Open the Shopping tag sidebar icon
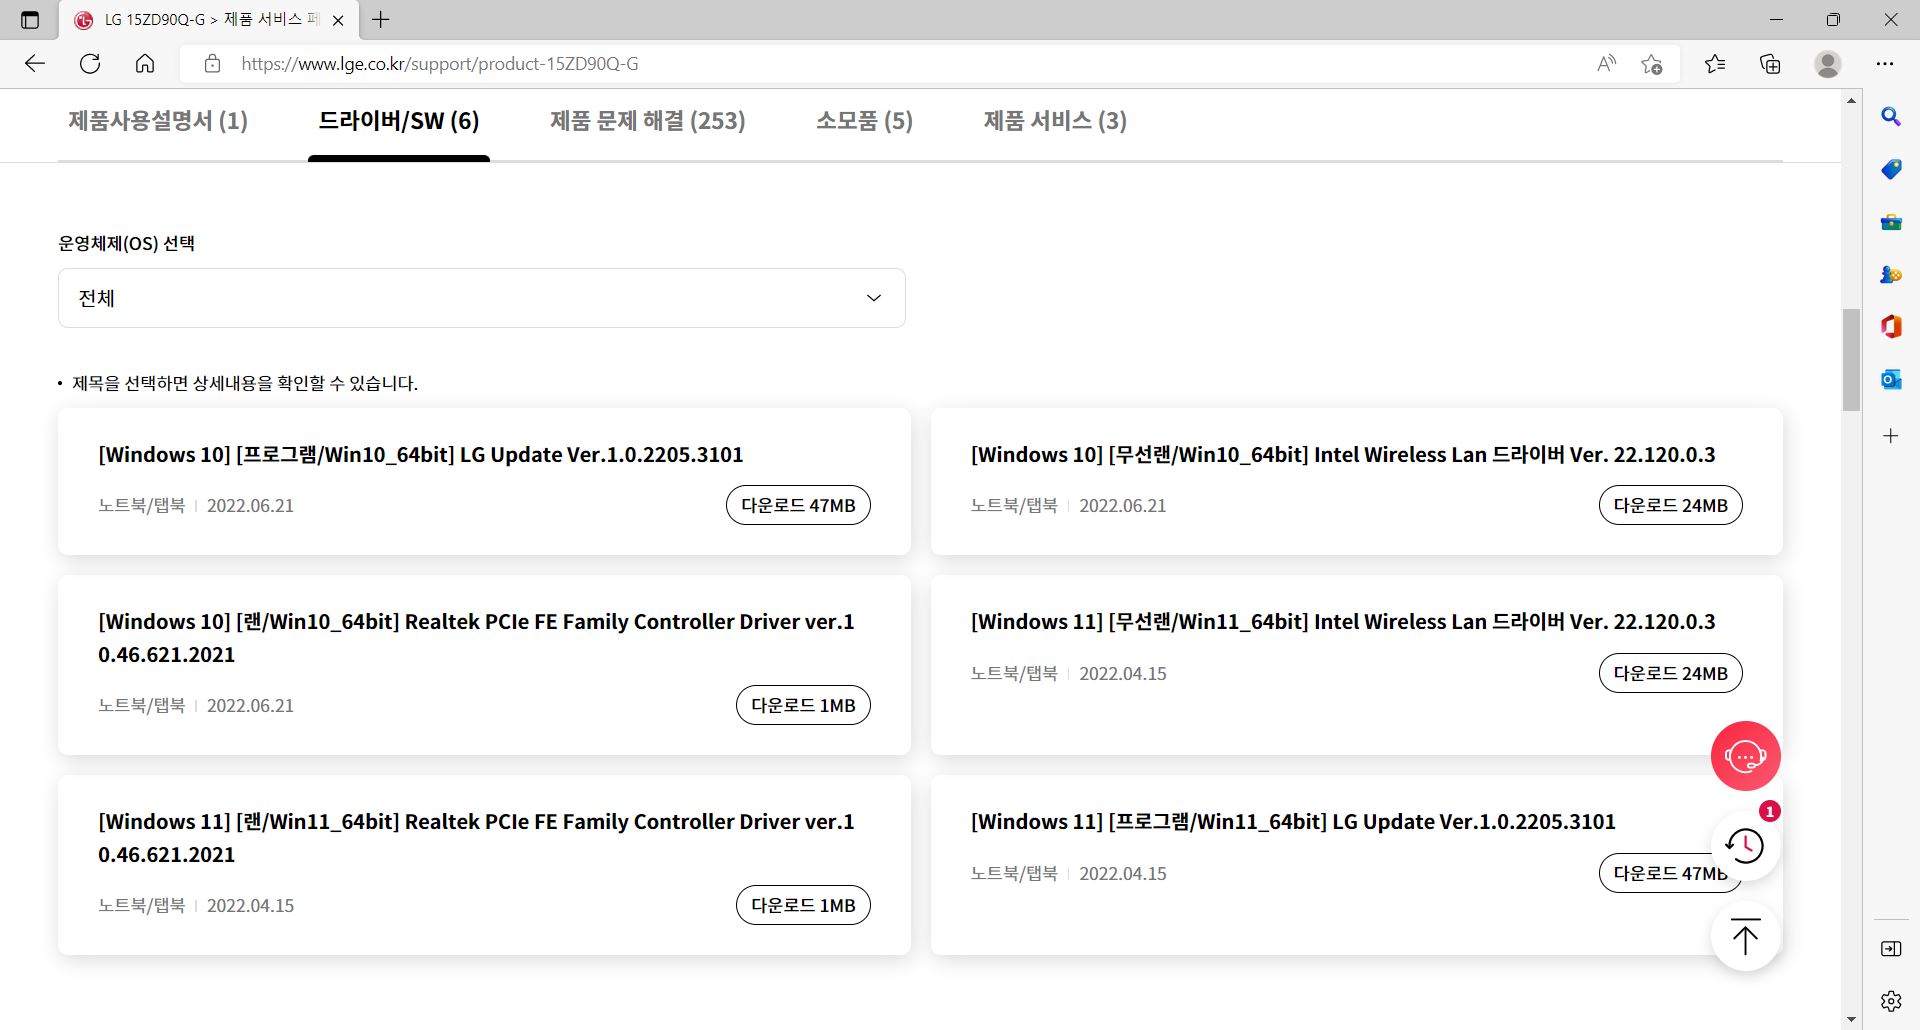 pyautogui.click(x=1891, y=169)
